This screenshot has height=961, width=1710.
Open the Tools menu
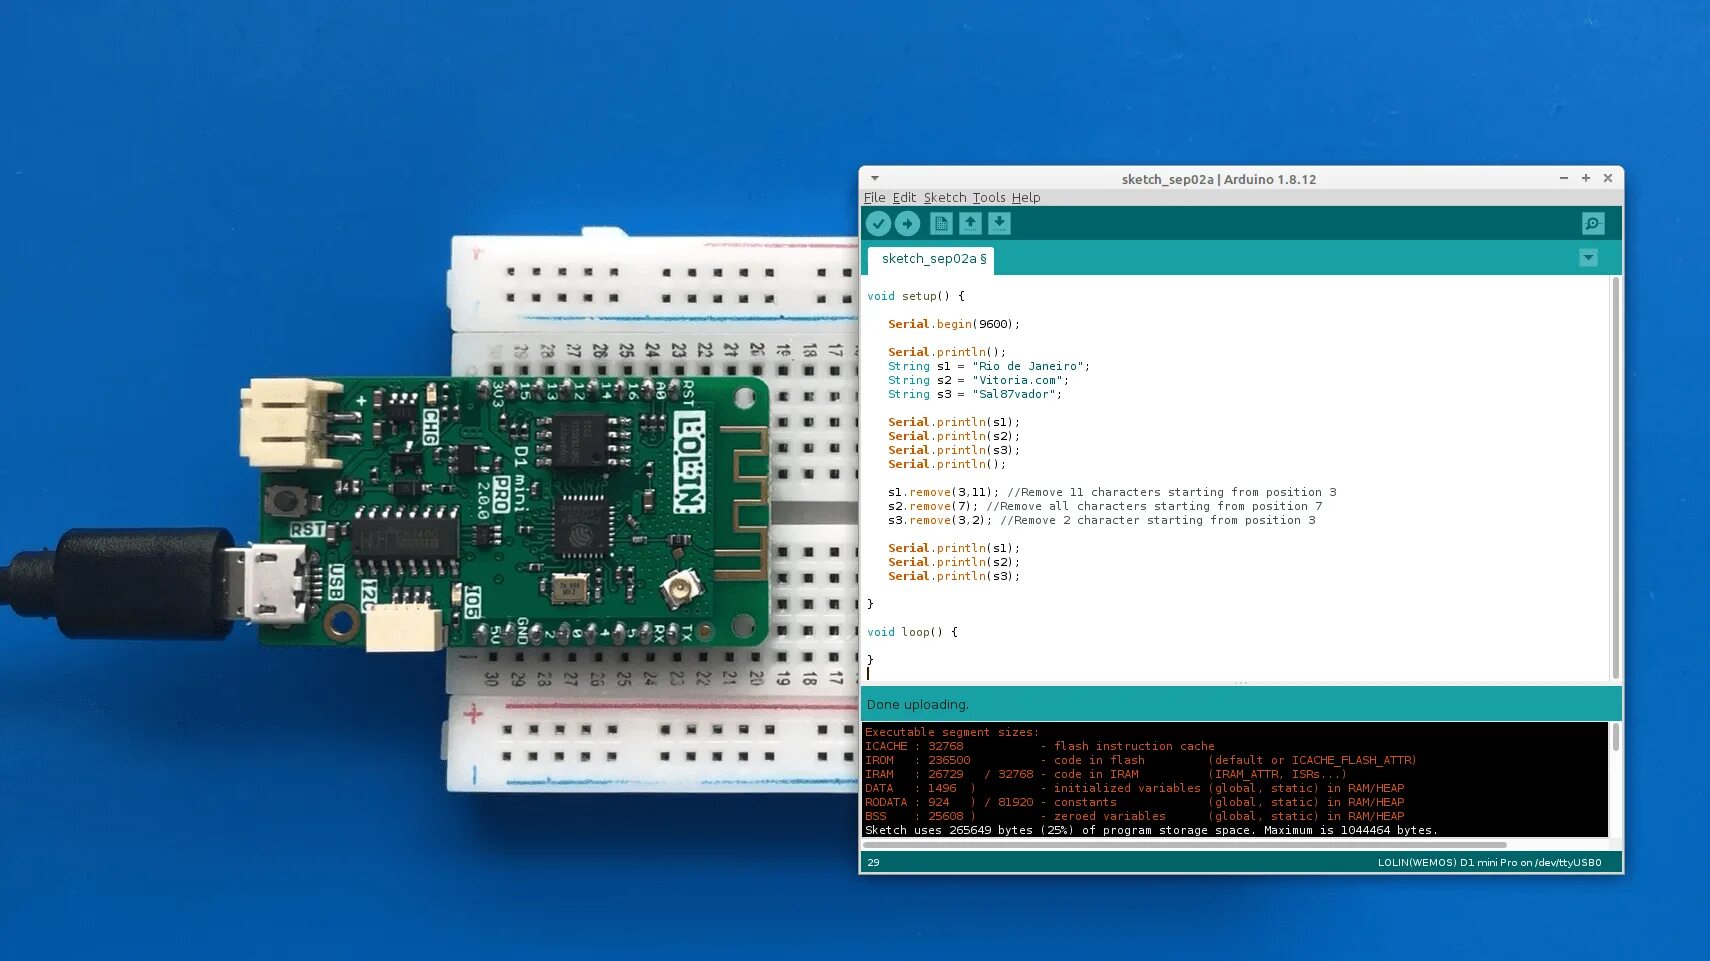click(989, 198)
